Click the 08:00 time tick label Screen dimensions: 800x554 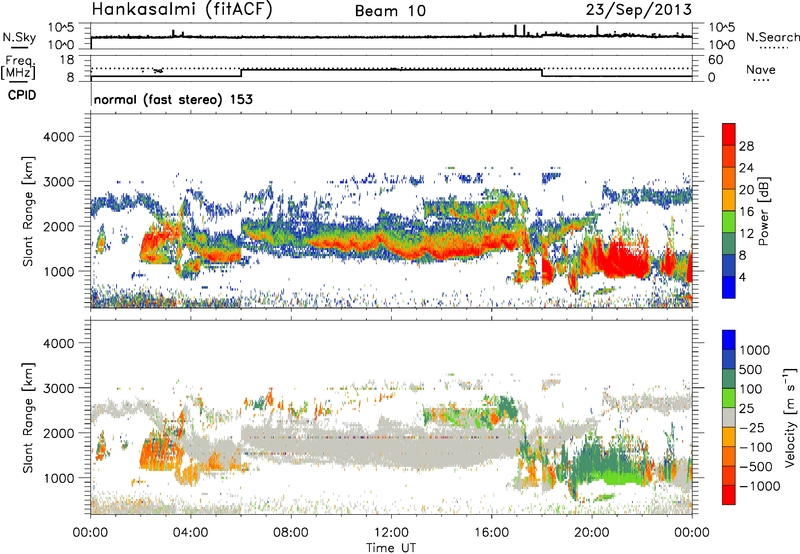point(291,533)
